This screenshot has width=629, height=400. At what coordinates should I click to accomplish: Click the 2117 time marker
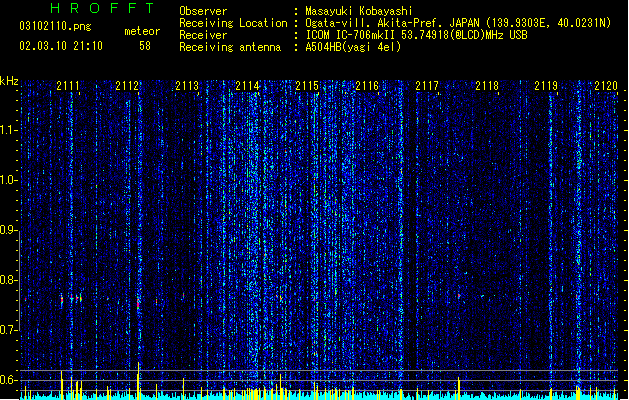(x=427, y=86)
